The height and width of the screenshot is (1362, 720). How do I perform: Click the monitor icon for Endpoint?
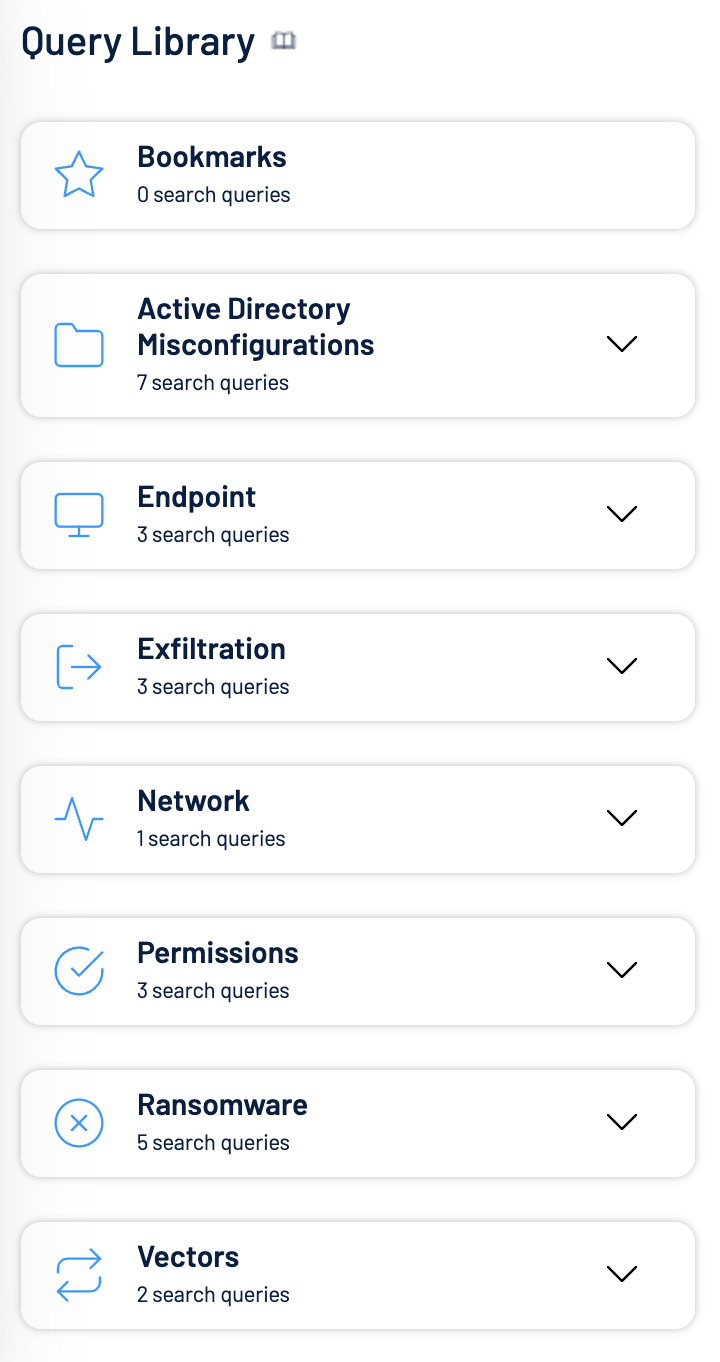[x=79, y=515]
